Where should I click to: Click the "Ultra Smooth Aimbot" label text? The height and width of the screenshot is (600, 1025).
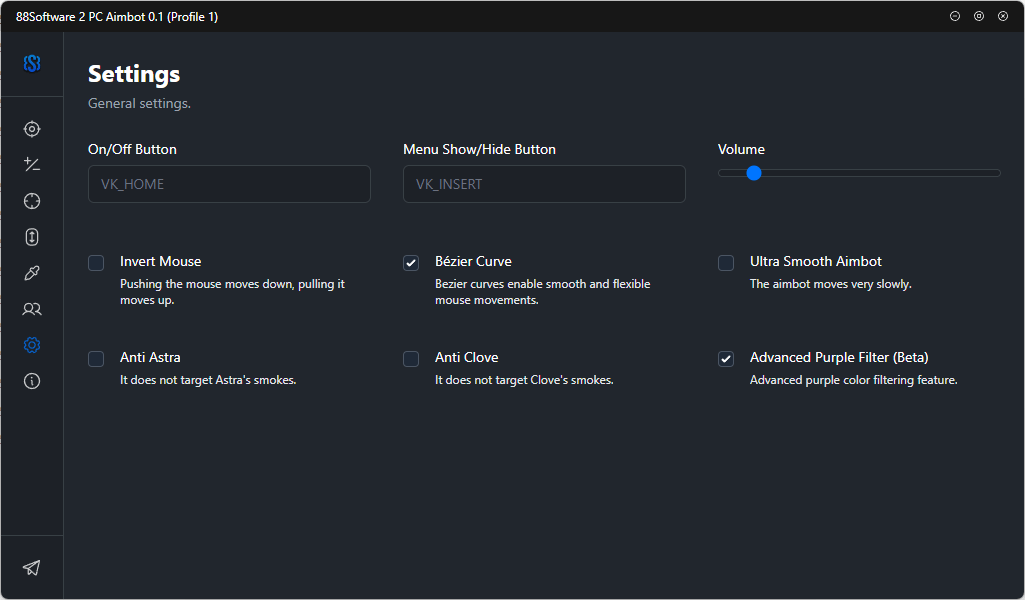[816, 261]
